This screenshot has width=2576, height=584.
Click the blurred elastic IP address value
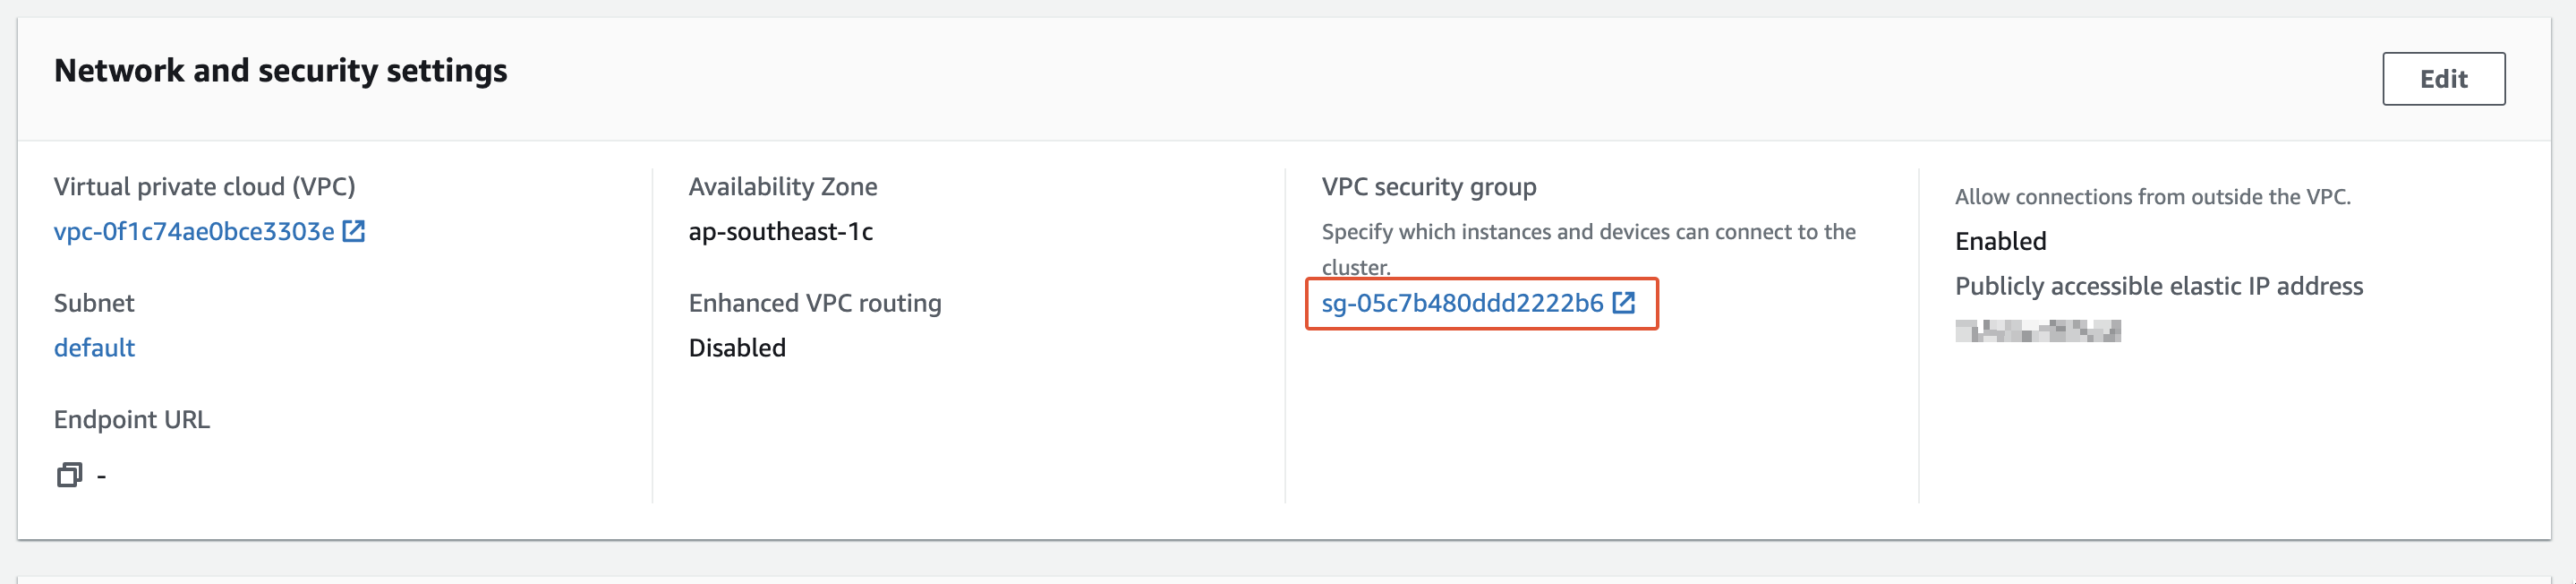coord(2037,331)
